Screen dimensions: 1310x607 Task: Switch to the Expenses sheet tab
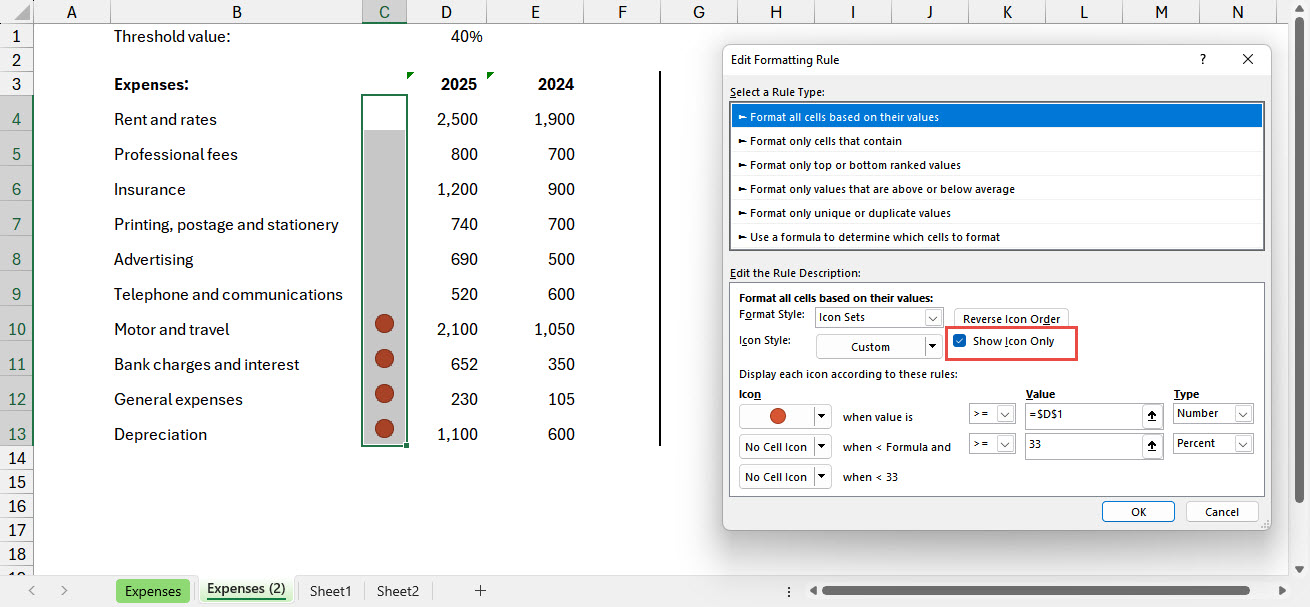tap(153, 591)
